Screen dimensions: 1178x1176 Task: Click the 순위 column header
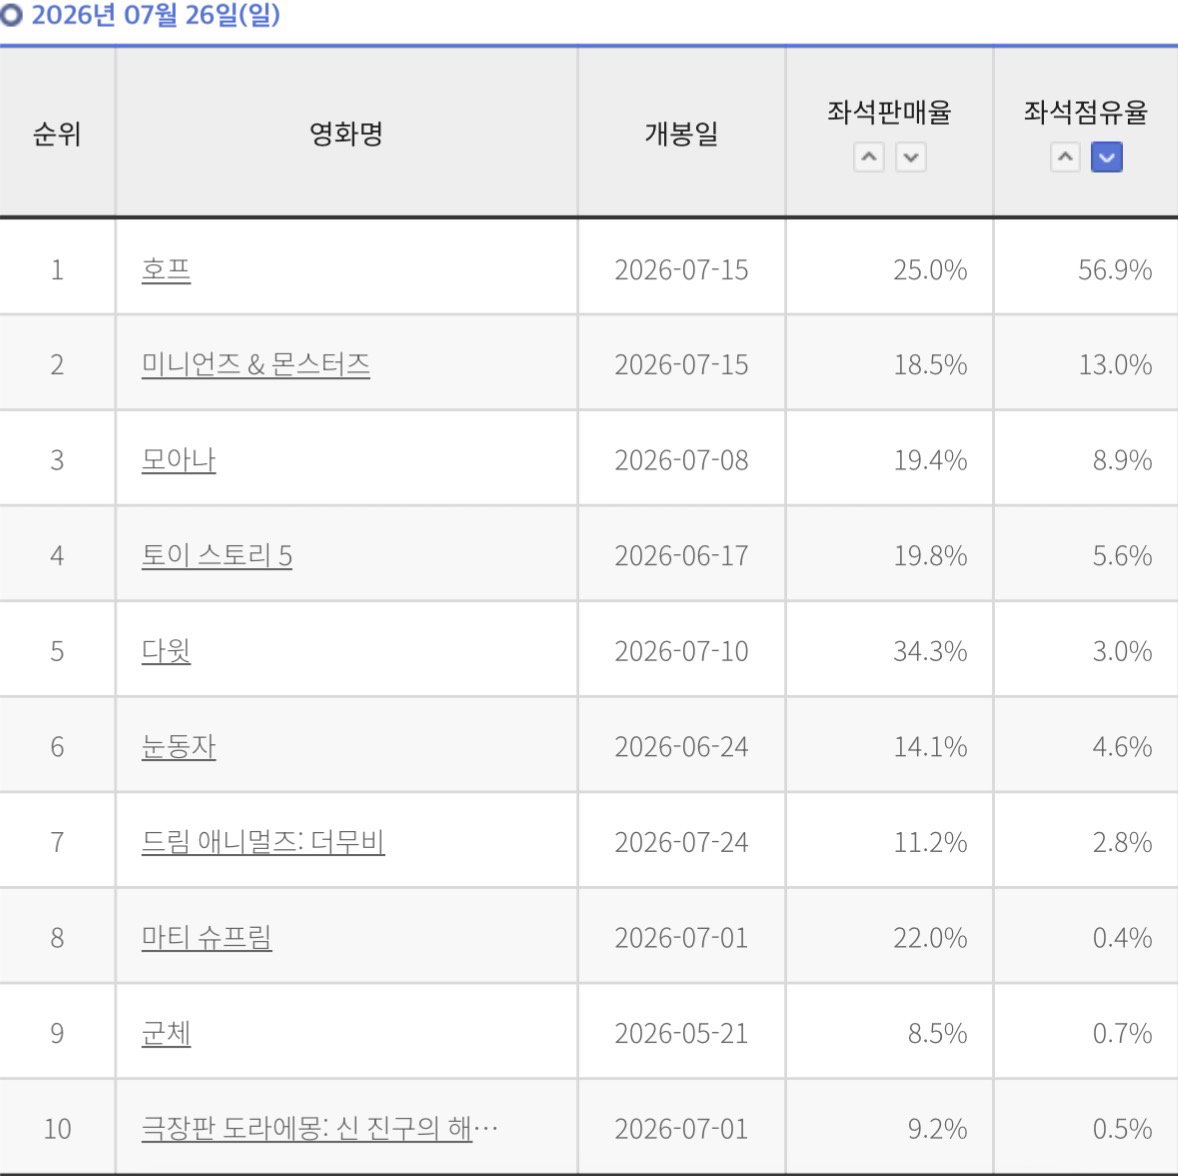click(x=57, y=134)
